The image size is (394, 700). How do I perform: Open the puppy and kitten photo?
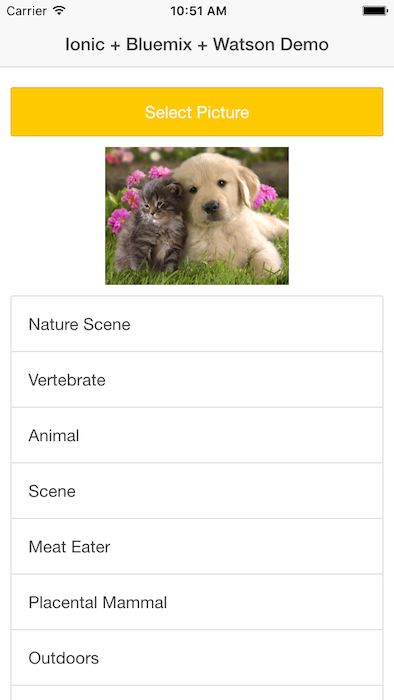click(x=197, y=216)
